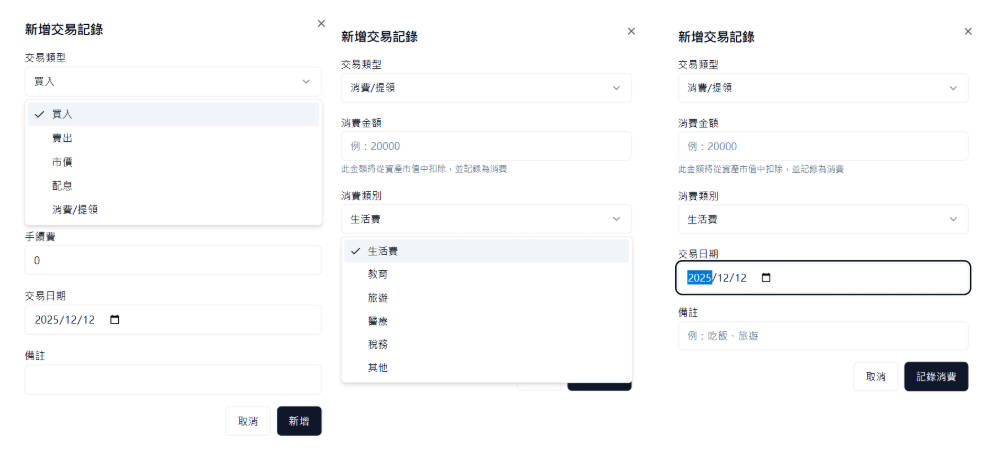Close the right 新增交易記錄 dialog
This screenshot has height=453, width=991.
tap(968, 31)
